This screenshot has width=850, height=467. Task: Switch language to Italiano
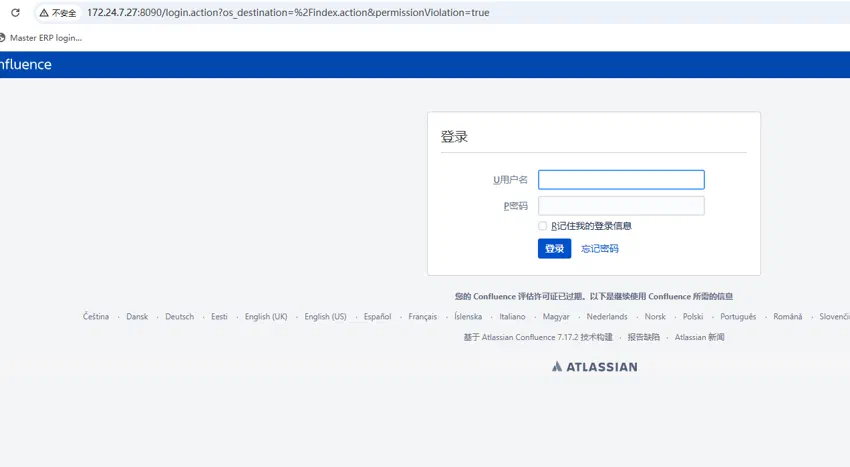click(512, 317)
